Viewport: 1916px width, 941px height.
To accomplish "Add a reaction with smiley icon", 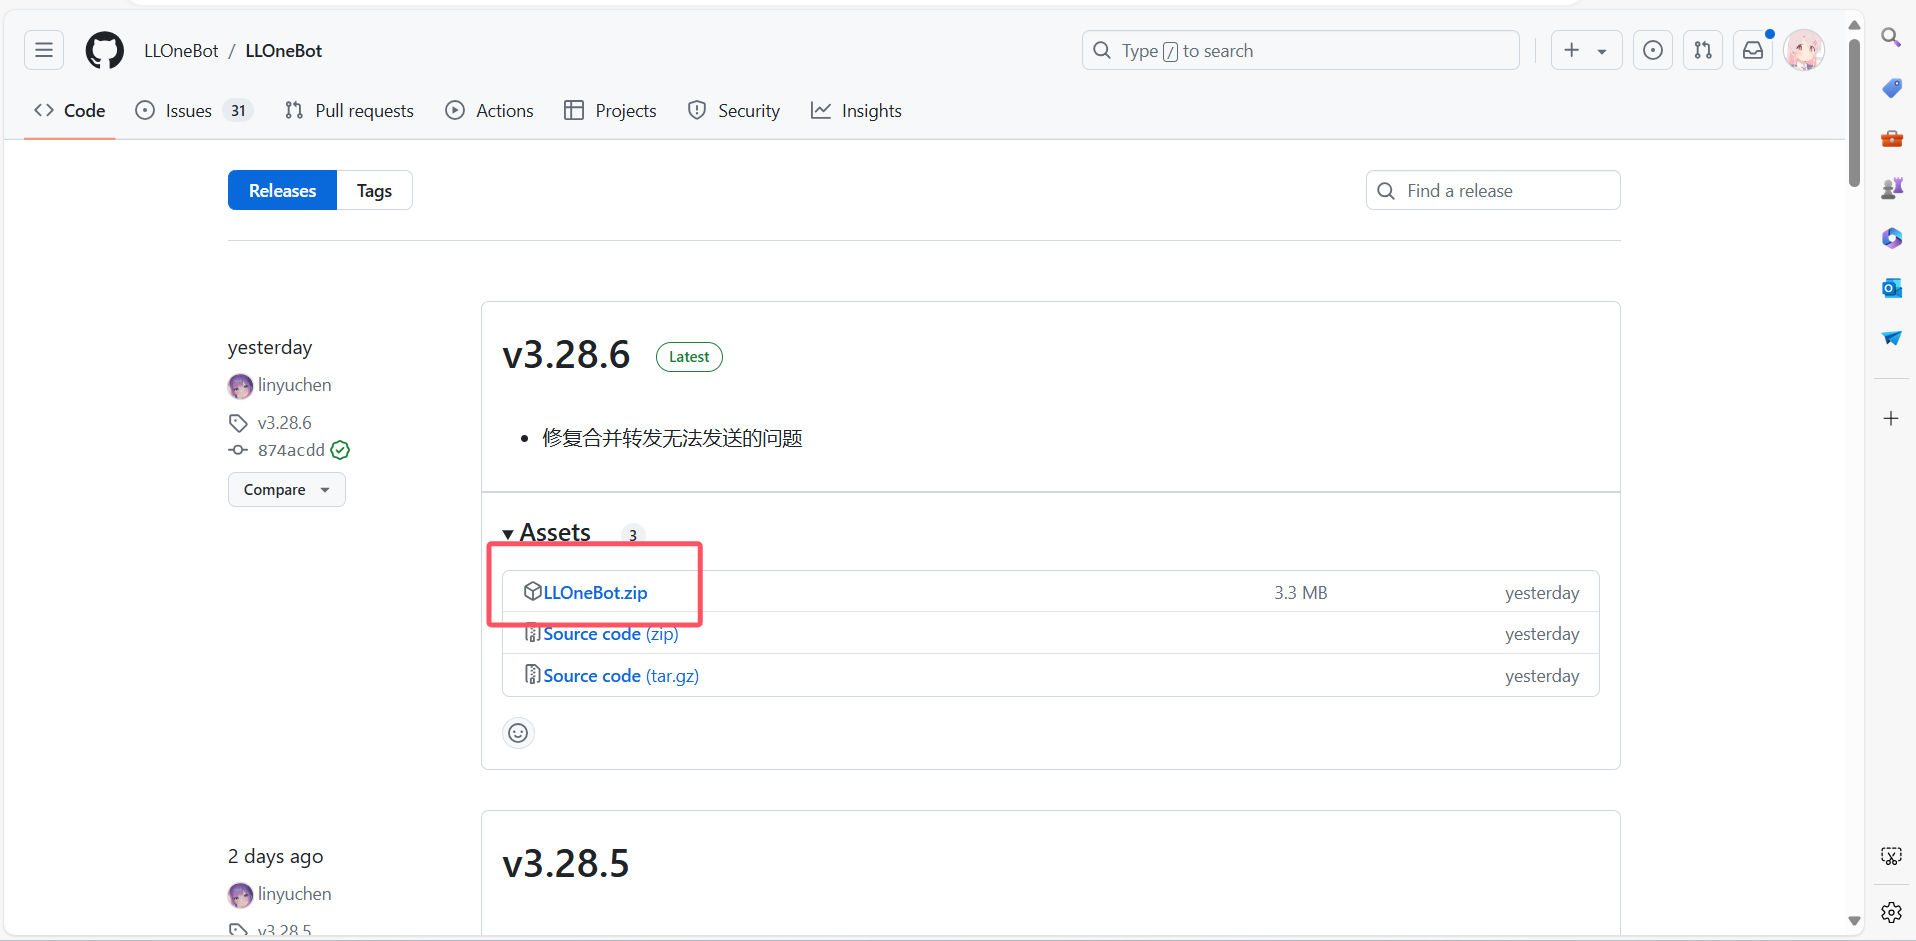I will 518,733.
